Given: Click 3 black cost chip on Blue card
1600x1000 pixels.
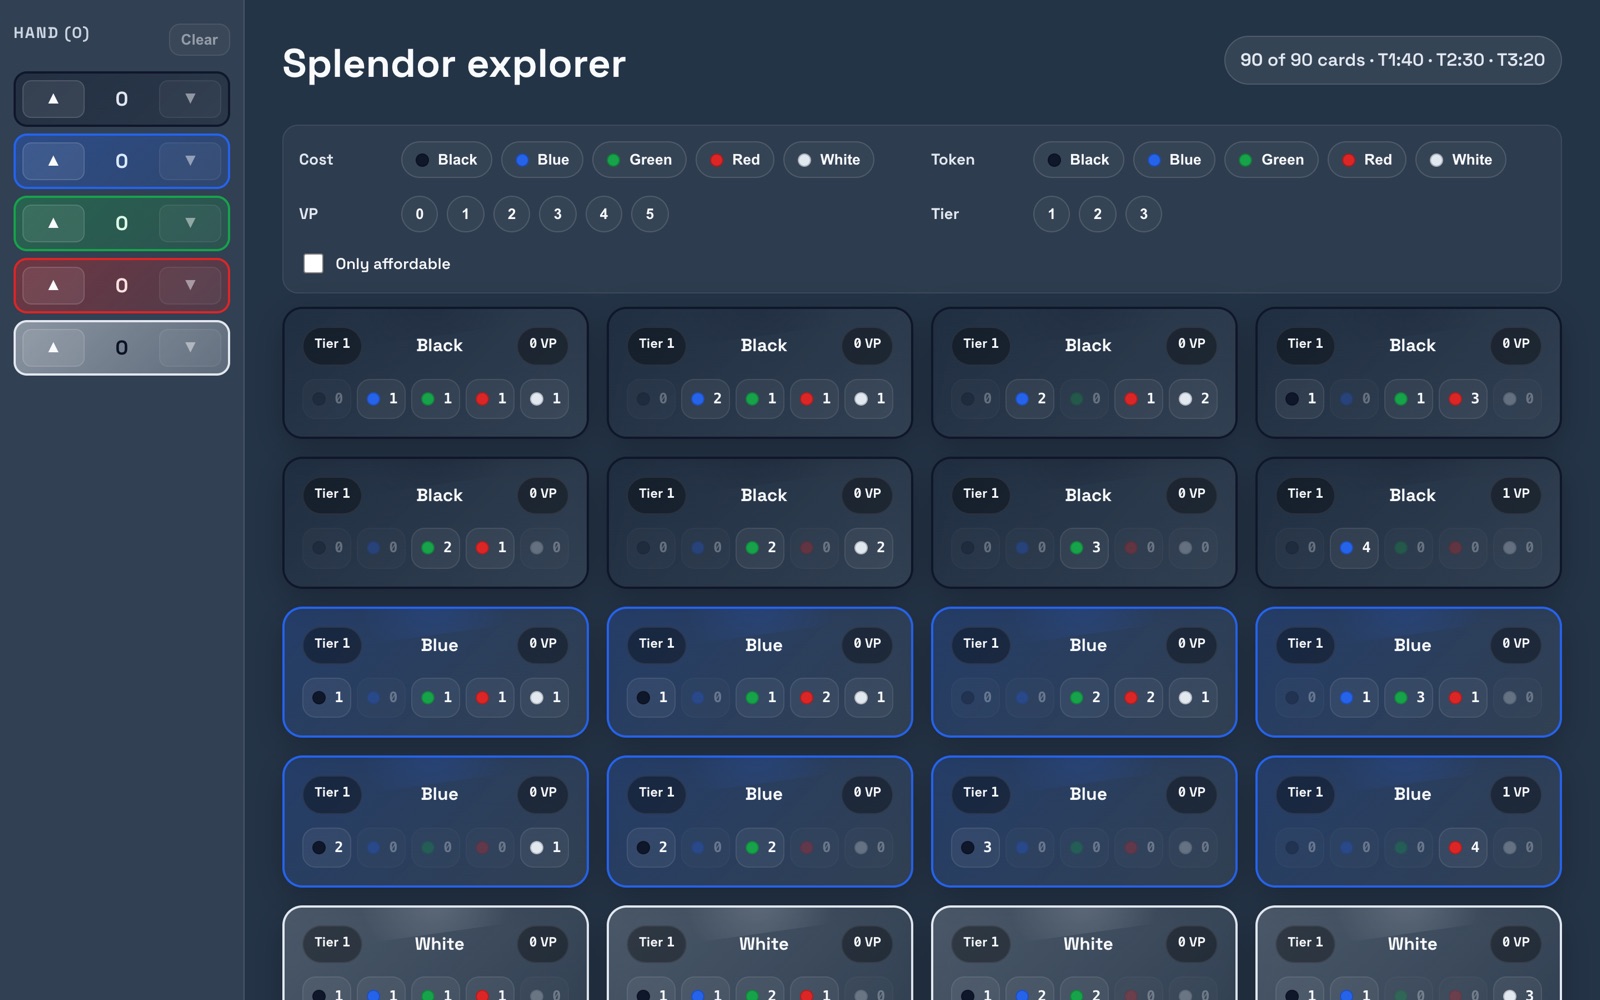Looking at the screenshot, I should (976, 847).
